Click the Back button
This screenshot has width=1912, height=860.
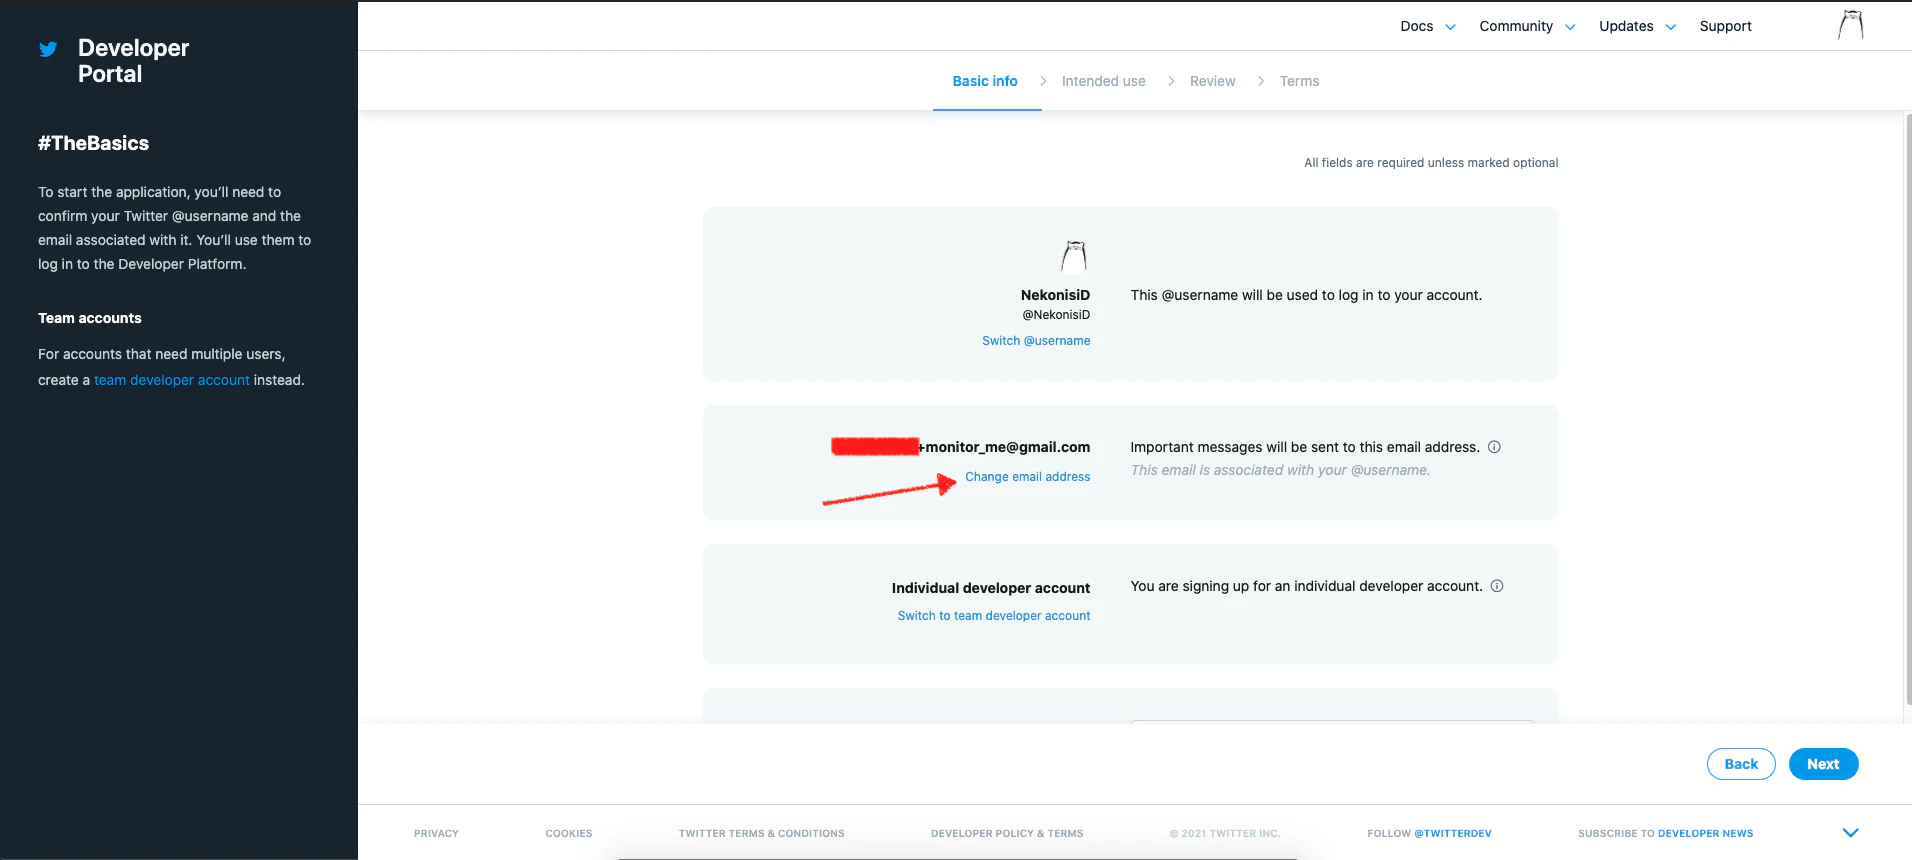[1741, 764]
